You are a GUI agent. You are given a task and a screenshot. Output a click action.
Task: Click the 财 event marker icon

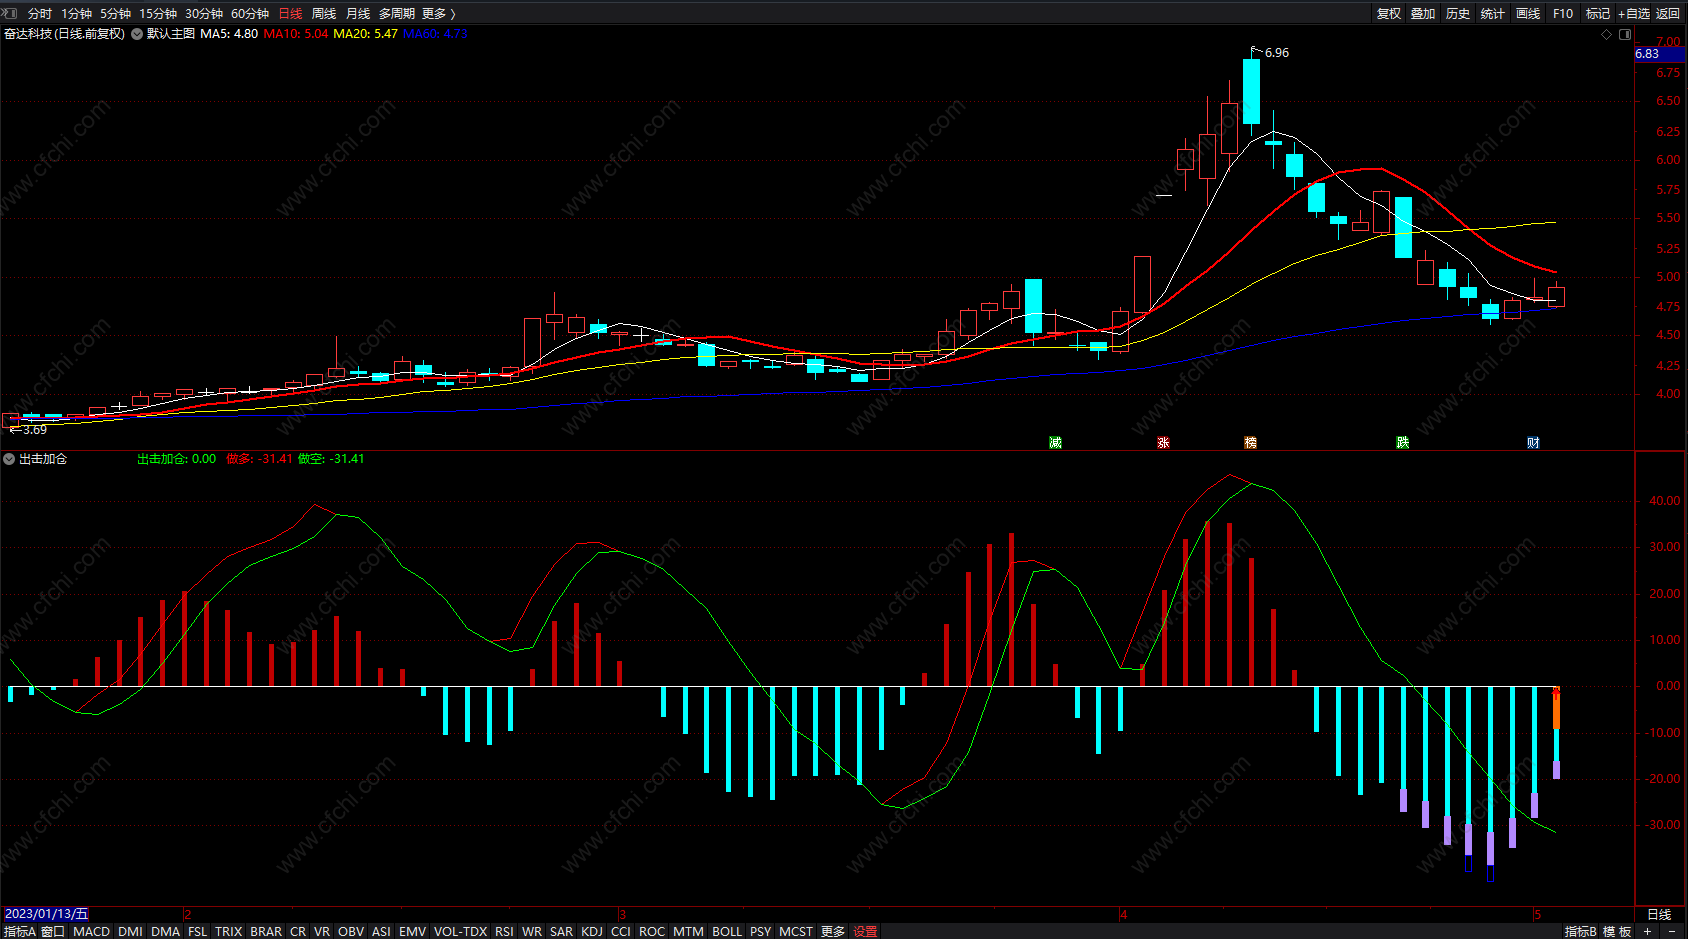coord(1533,442)
